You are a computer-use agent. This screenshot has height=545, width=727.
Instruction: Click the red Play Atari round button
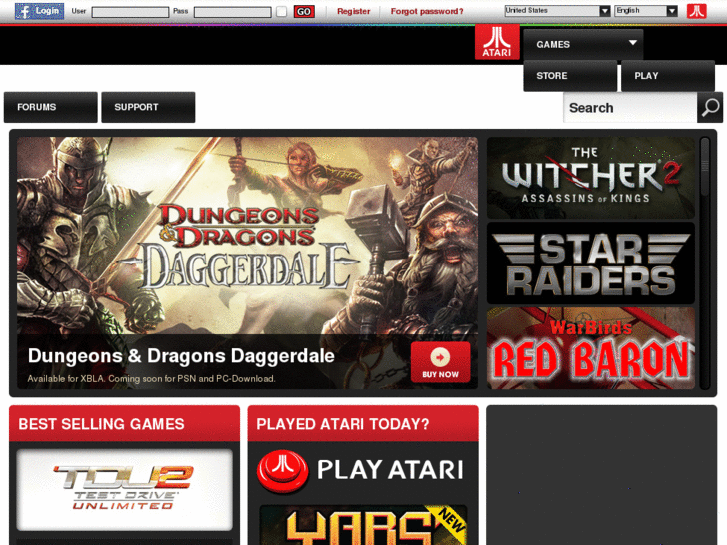(x=282, y=470)
